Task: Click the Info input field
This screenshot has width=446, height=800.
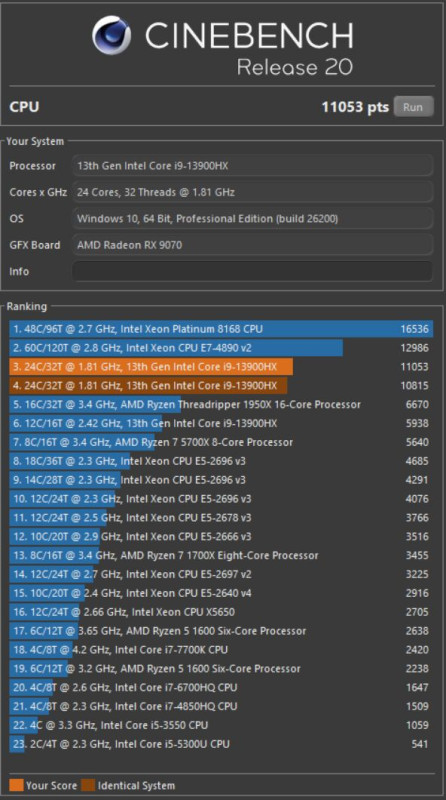Action: [x=252, y=271]
